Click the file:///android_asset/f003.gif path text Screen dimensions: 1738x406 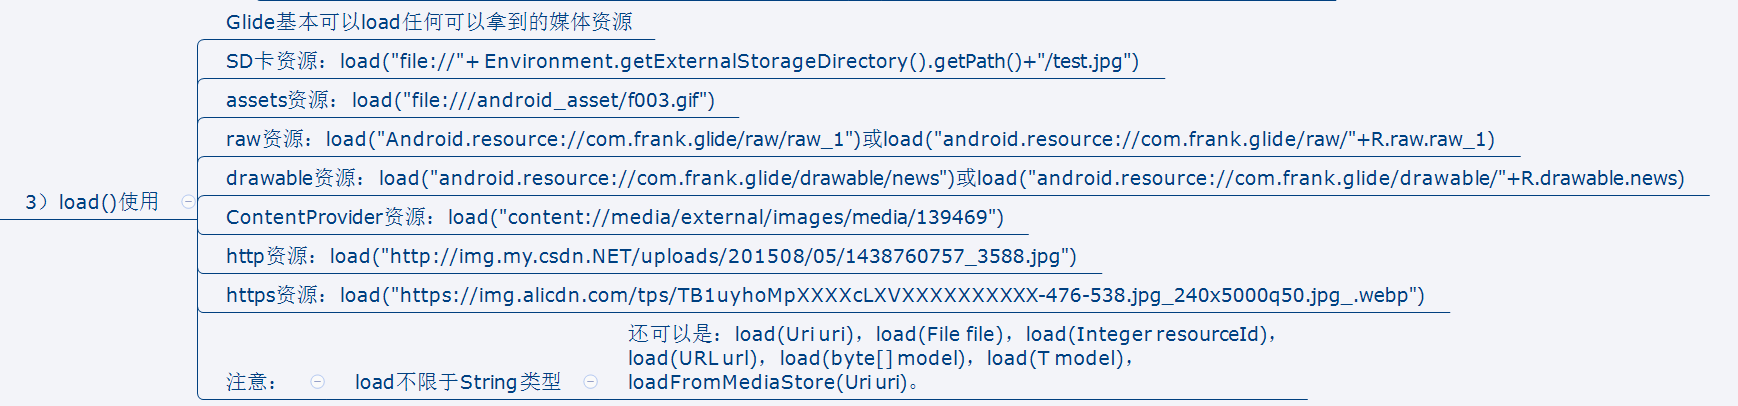tap(560, 100)
